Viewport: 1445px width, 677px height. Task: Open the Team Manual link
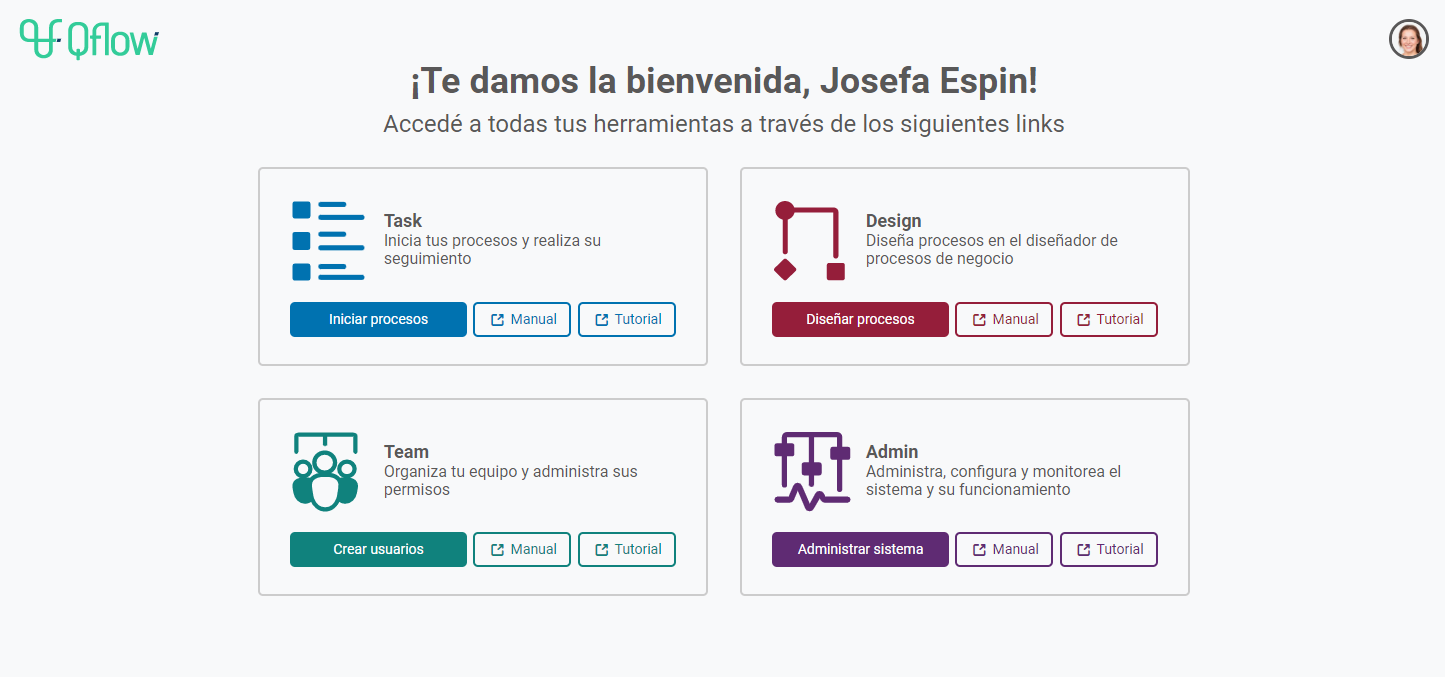pyautogui.click(x=522, y=550)
